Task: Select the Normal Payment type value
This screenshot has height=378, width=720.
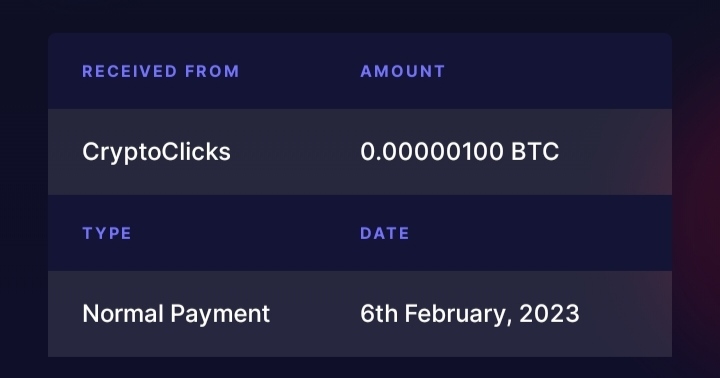Action: (x=176, y=314)
